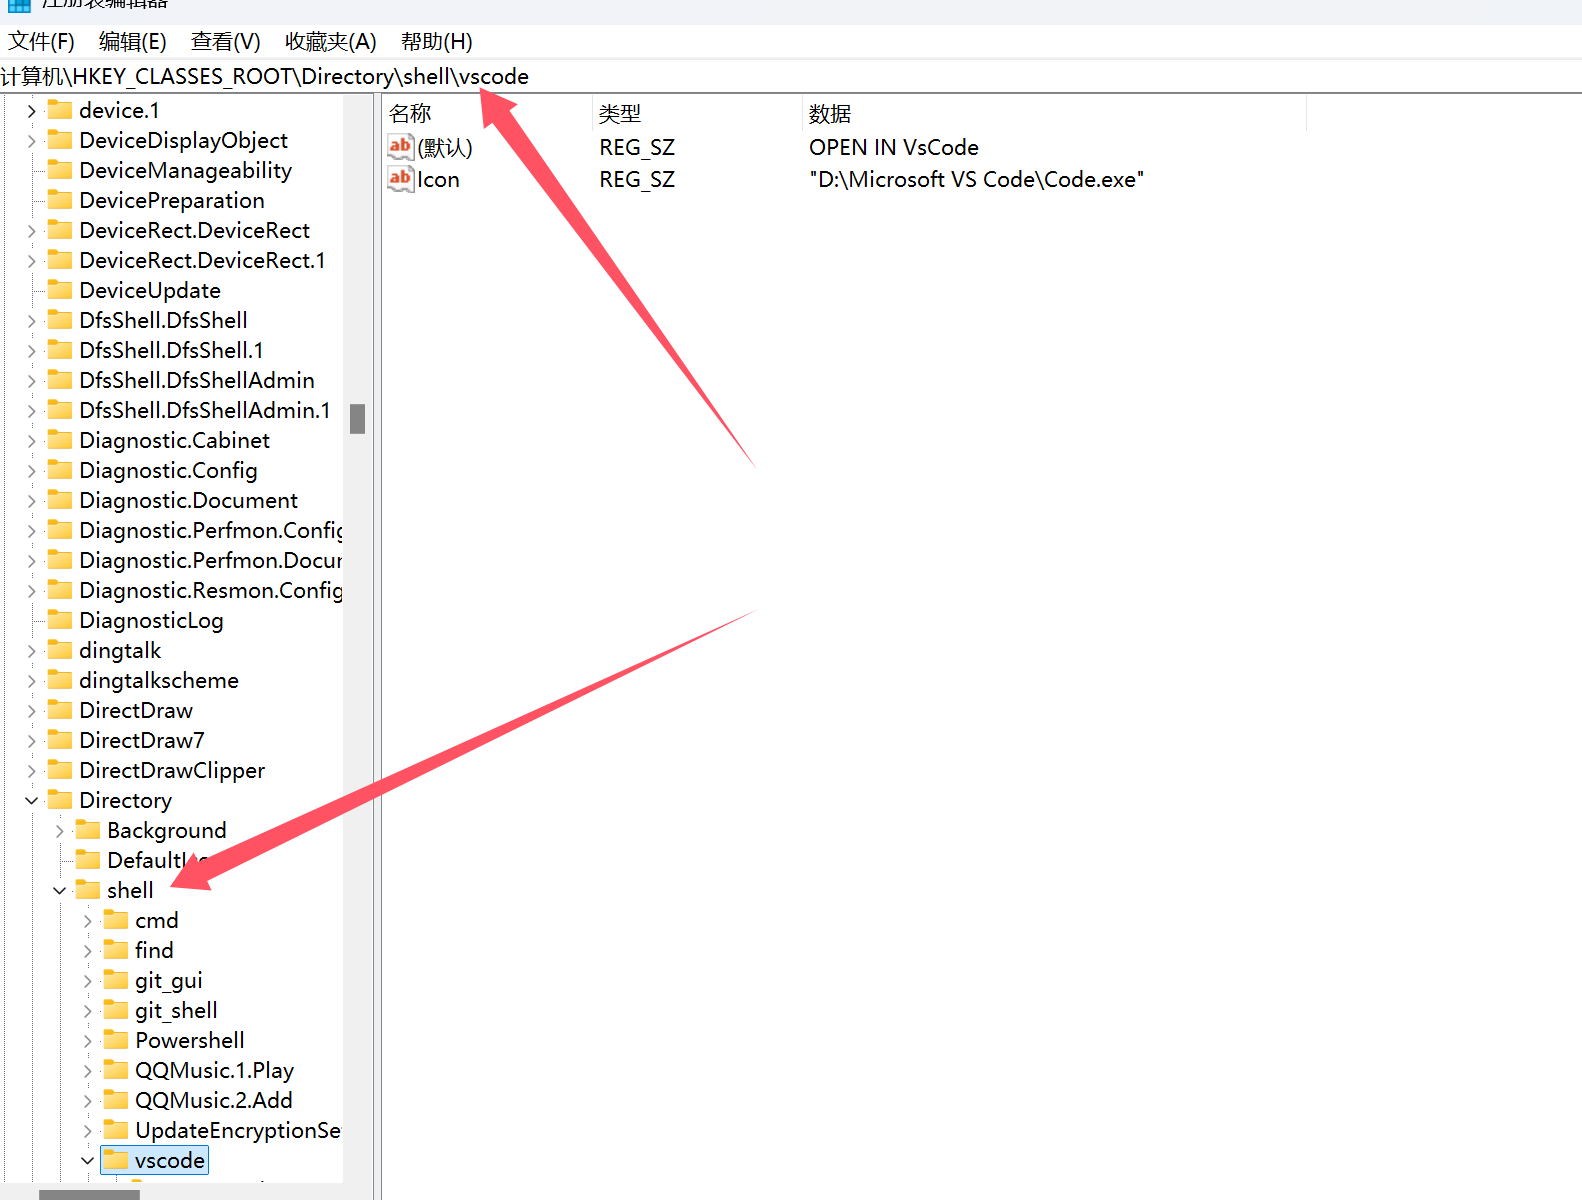Click the shell folder icon
This screenshot has height=1200, width=1582.
[88, 890]
